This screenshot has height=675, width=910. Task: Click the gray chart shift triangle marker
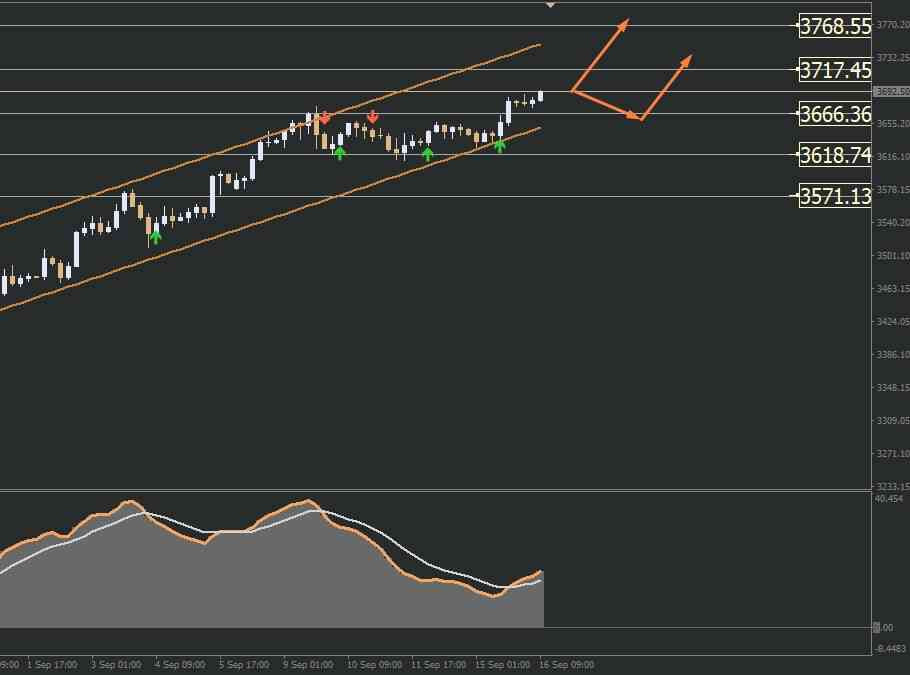coord(550,5)
